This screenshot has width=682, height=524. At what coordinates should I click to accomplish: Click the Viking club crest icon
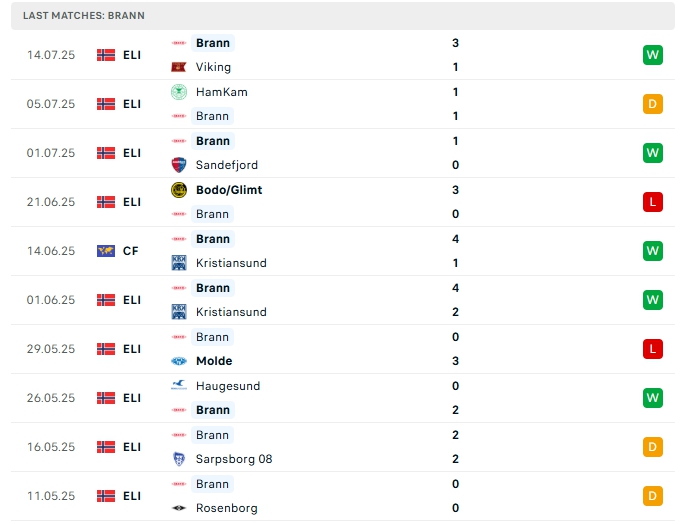pyautogui.click(x=179, y=67)
